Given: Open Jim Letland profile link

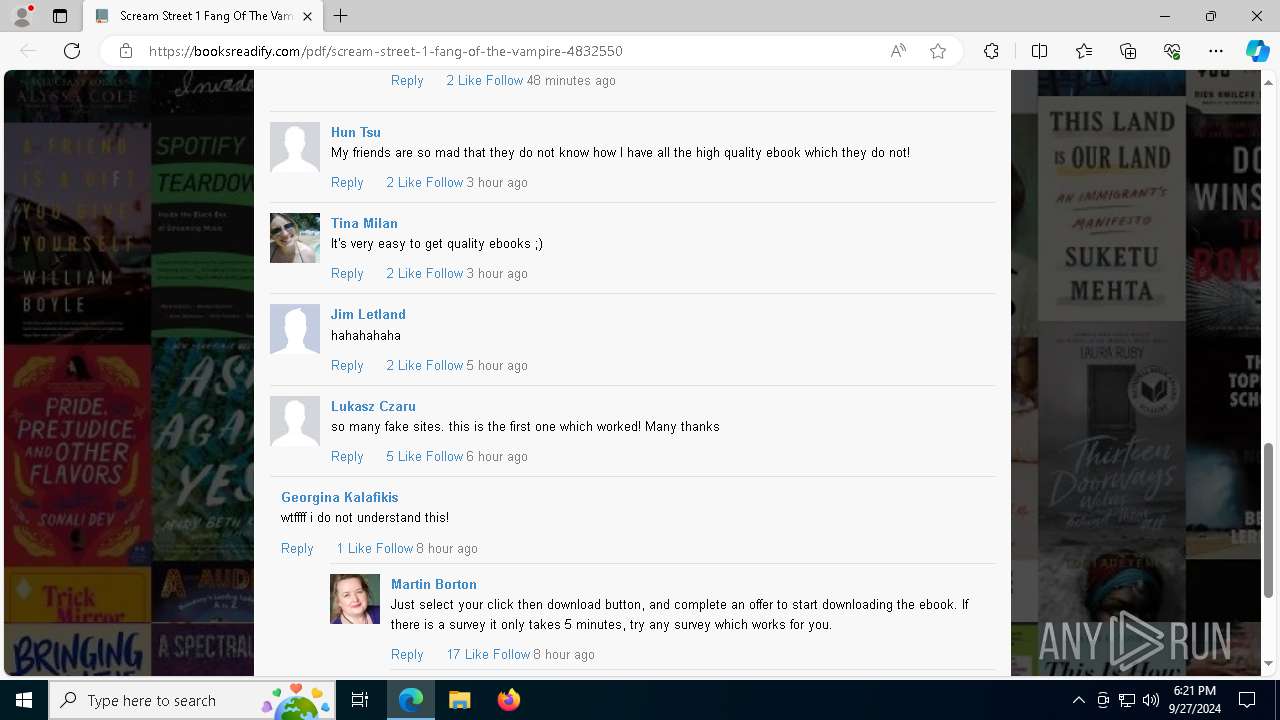Looking at the screenshot, I should (x=368, y=314).
